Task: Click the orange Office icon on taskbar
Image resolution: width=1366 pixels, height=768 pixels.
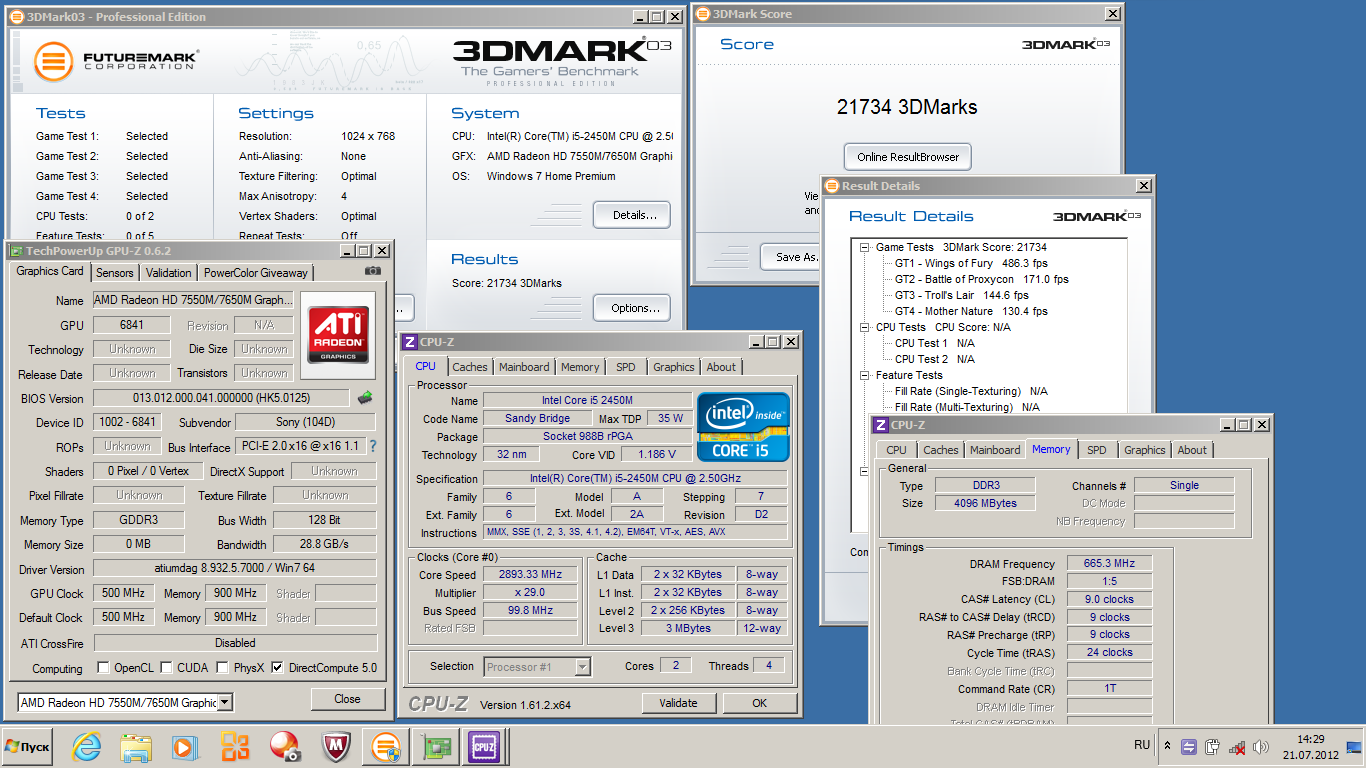Action: (235, 746)
